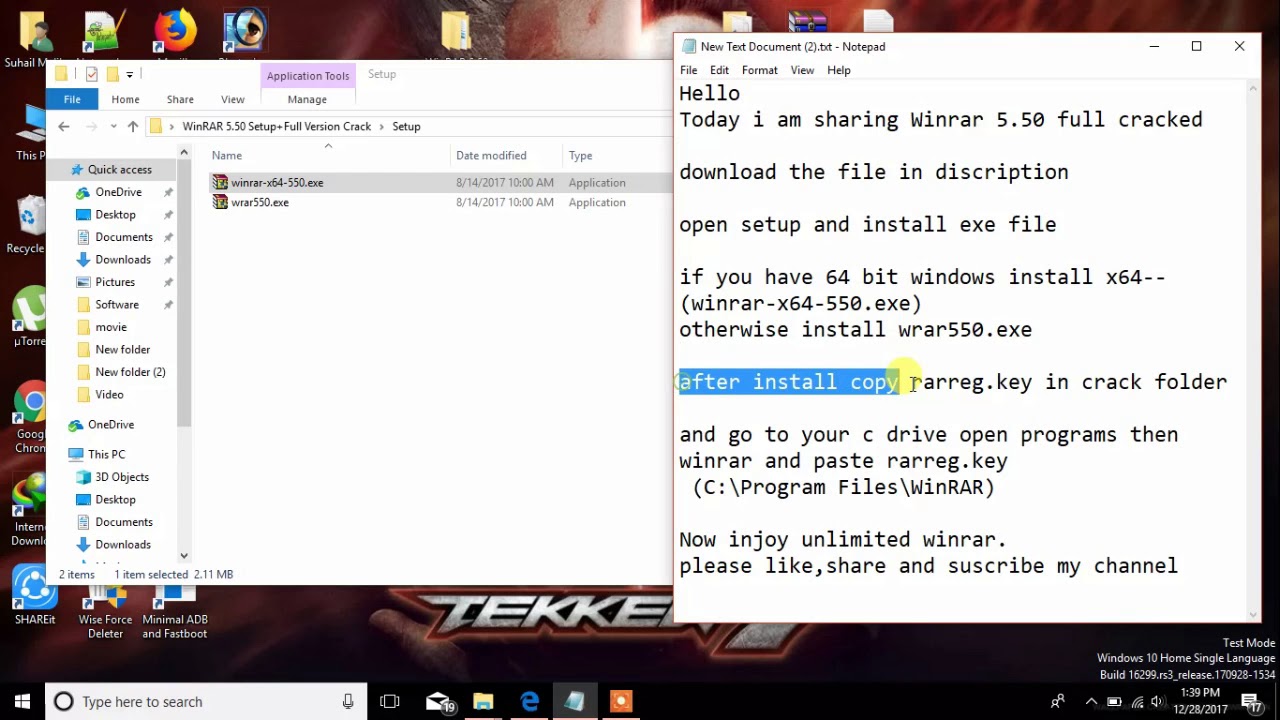Open pinned Desktop under Quick access
This screenshot has height=720, width=1280.
[x=115, y=214]
